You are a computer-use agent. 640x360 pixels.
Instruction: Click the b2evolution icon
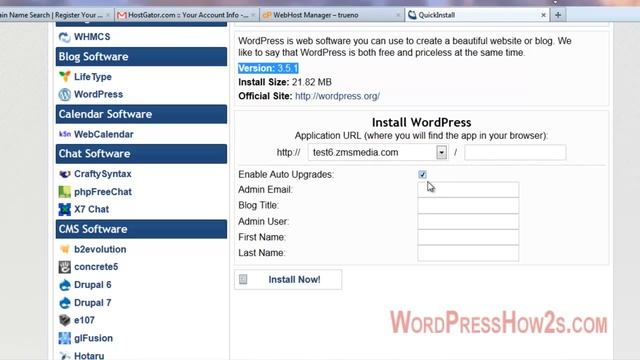click(x=64, y=249)
